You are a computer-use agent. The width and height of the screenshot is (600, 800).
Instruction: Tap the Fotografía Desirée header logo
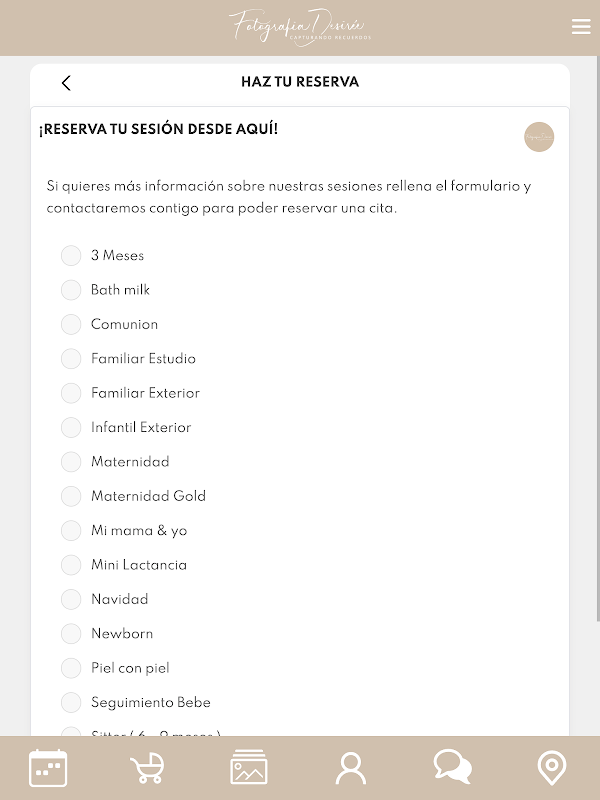(x=300, y=26)
